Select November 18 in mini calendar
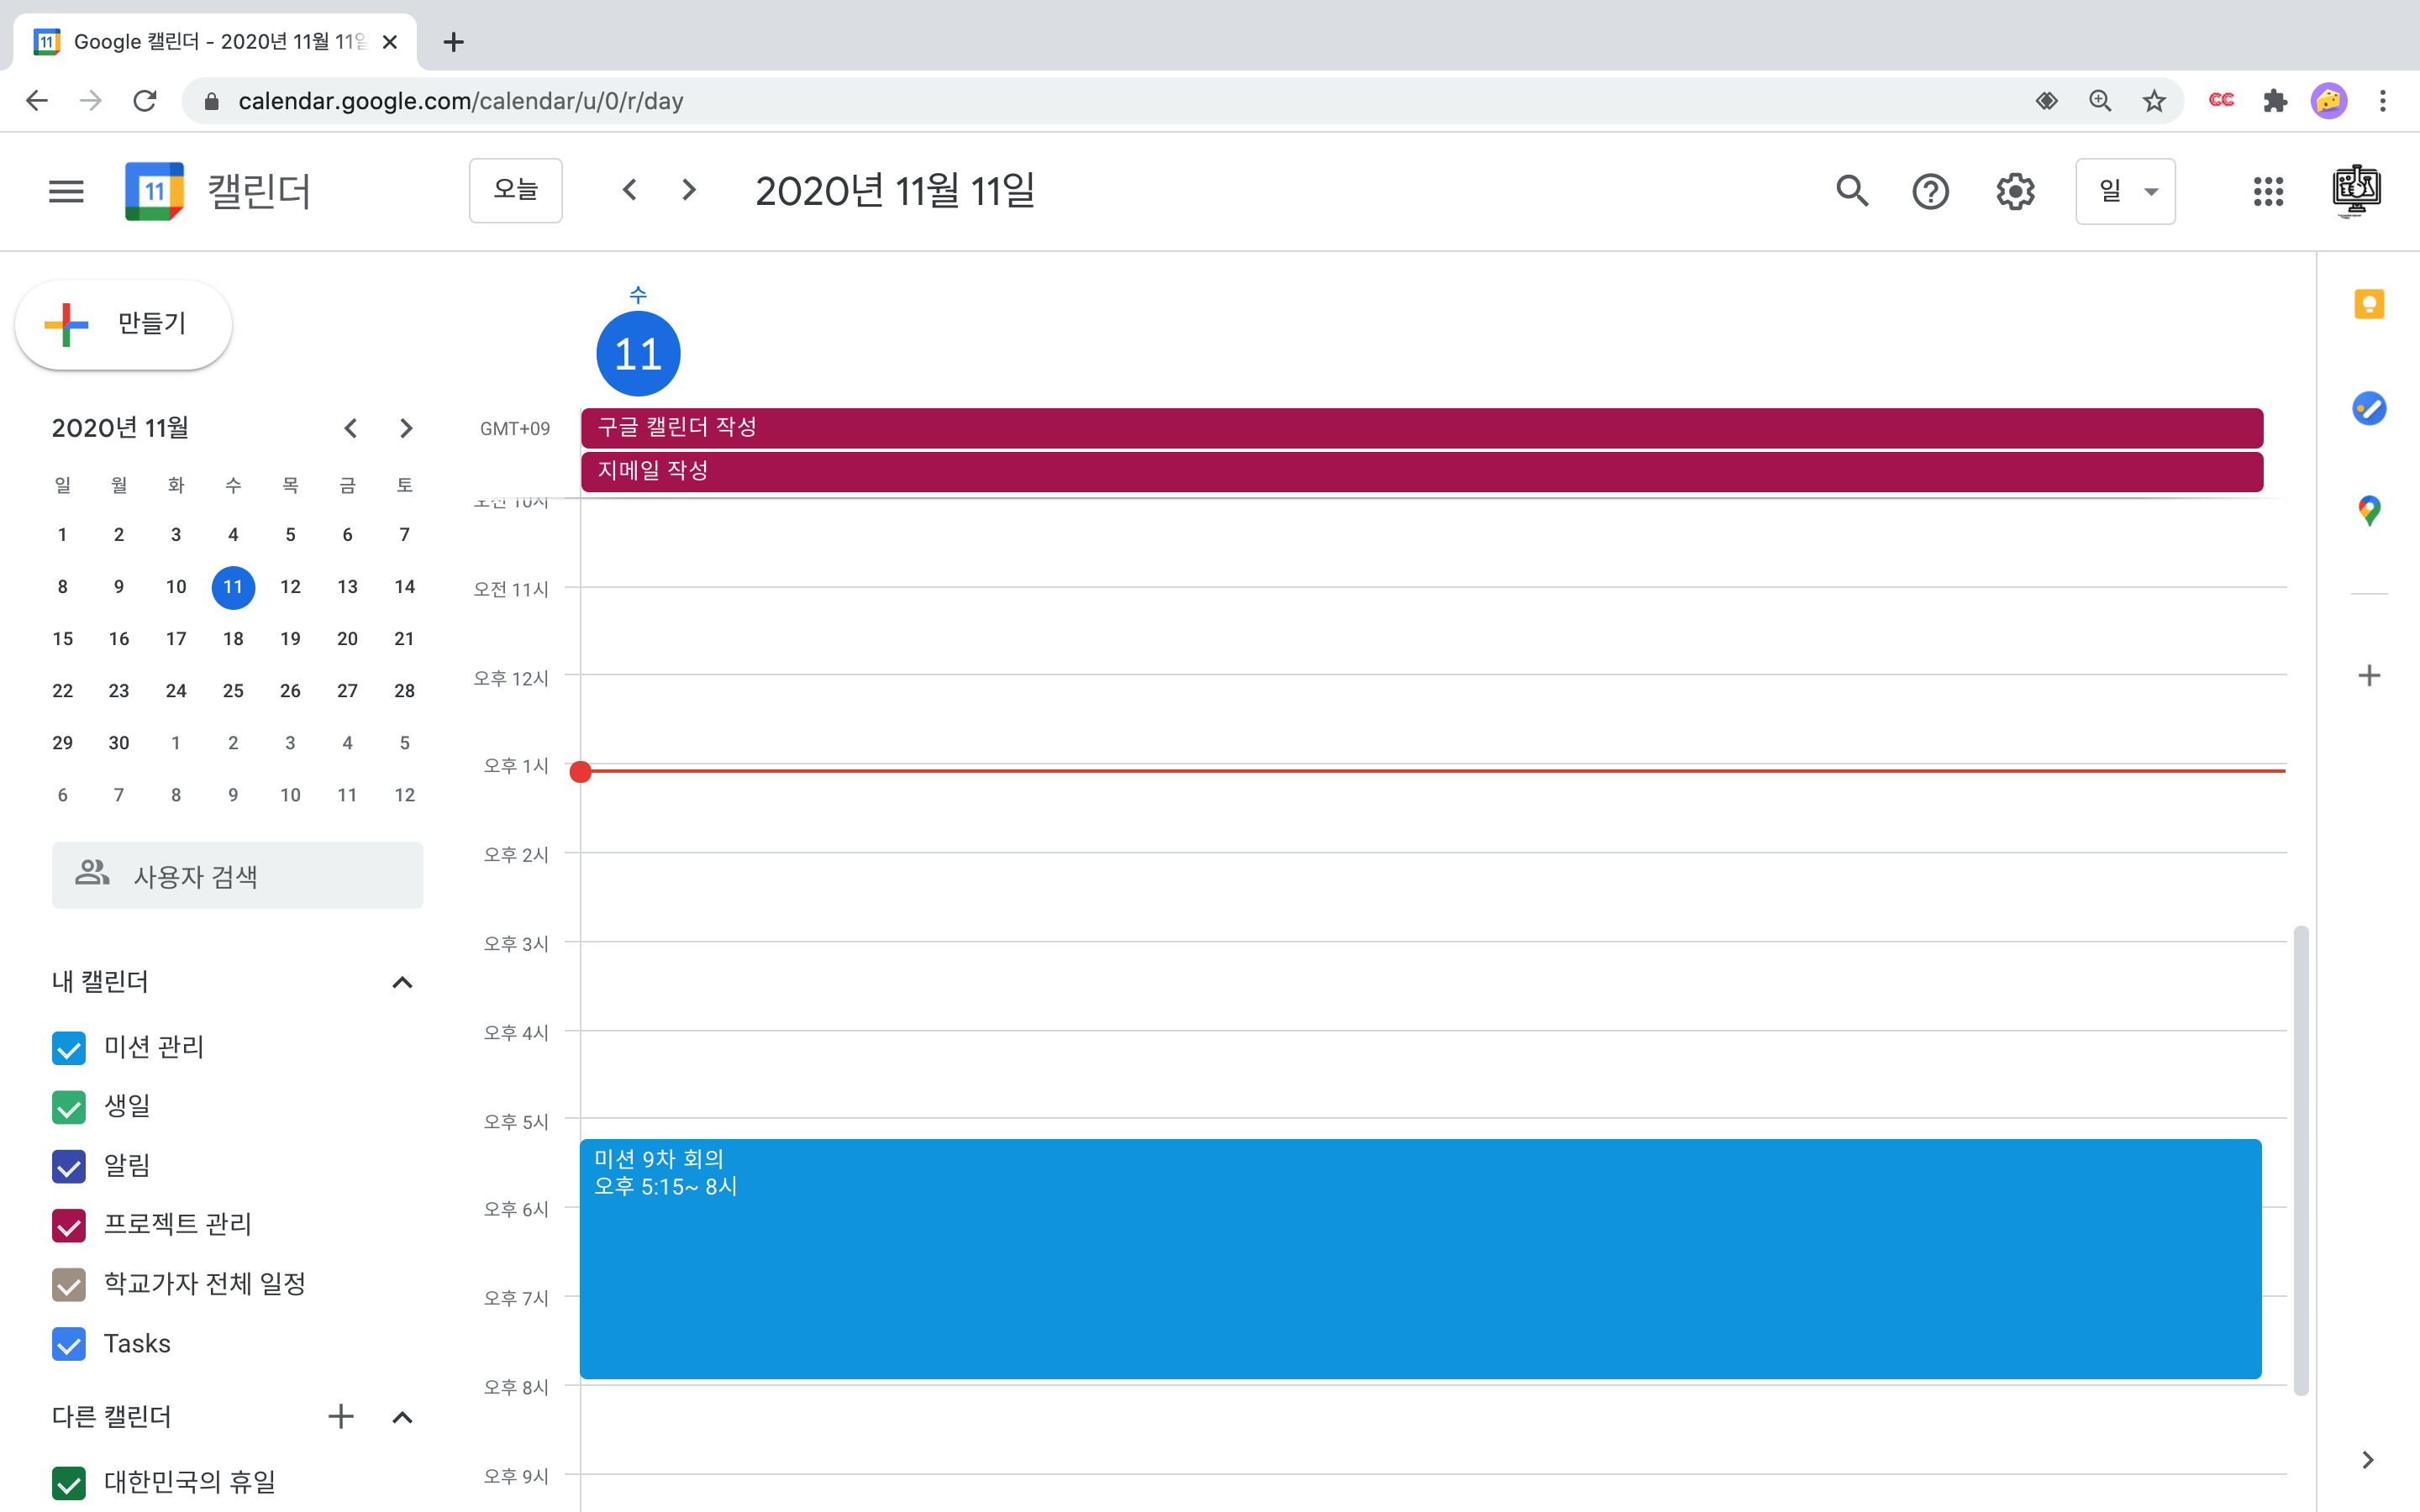 click(x=233, y=639)
